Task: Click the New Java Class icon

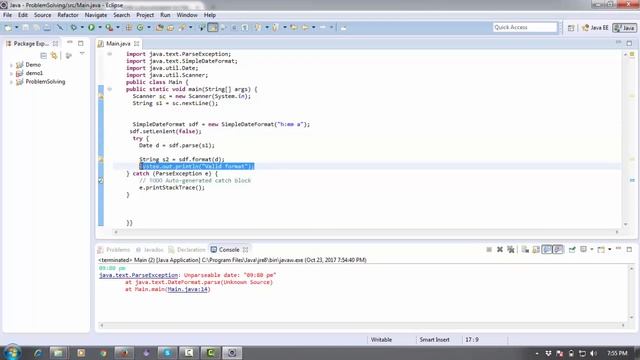Action: click(x=140, y=28)
